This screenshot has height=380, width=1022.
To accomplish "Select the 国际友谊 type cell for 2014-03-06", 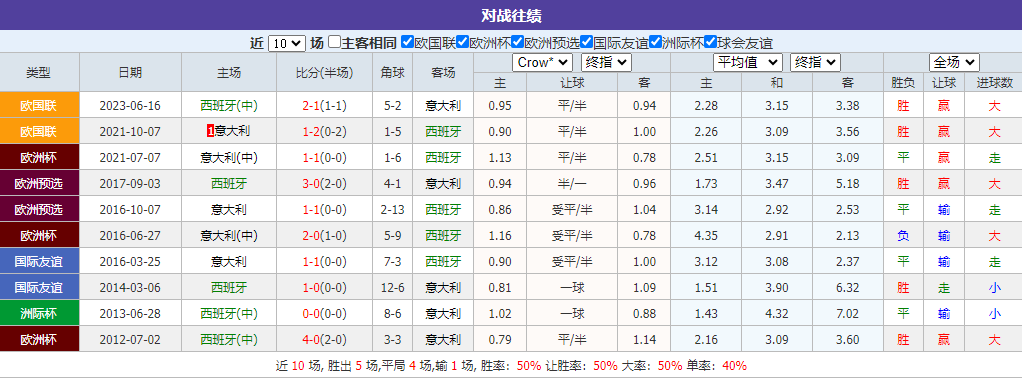I will click(x=39, y=287).
